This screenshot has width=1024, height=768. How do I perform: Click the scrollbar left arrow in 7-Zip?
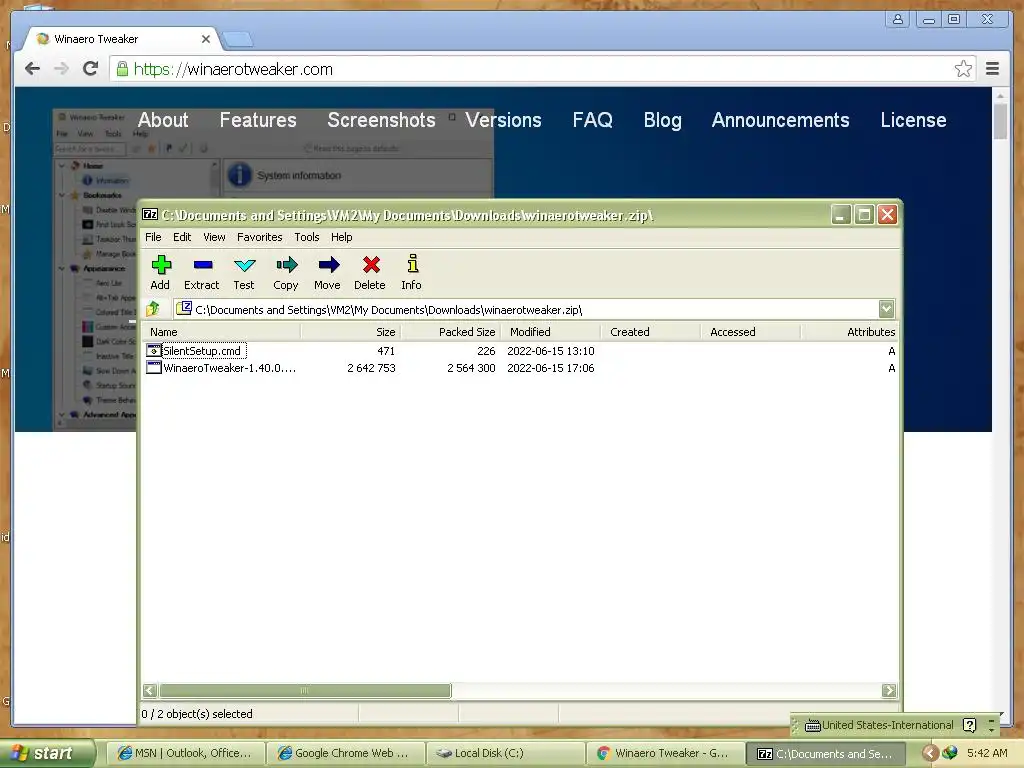tap(150, 690)
